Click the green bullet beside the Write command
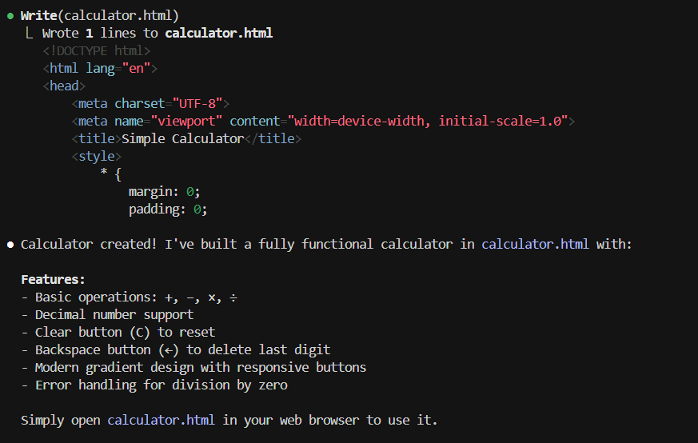Screen dimensions: 698x443 point(10,16)
